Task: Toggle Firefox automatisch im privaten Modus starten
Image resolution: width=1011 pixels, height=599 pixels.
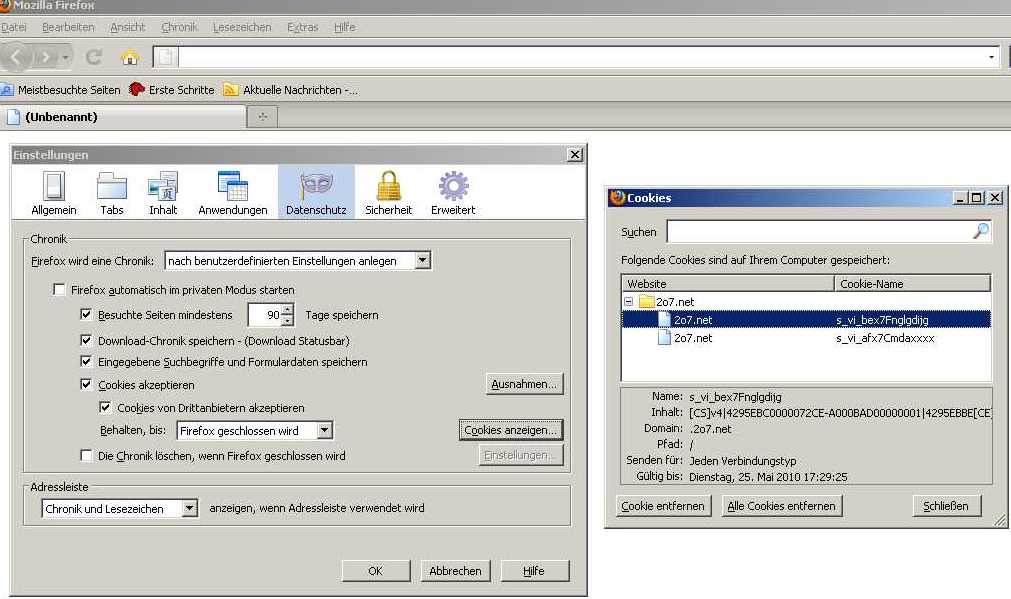Action: (59, 290)
